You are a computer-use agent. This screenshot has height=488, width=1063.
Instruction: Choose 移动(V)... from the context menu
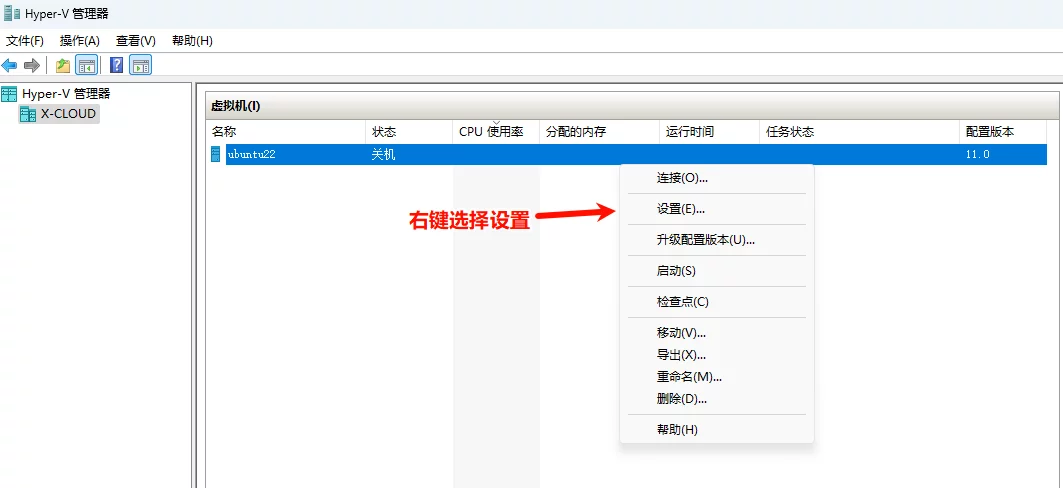(717, 333)
